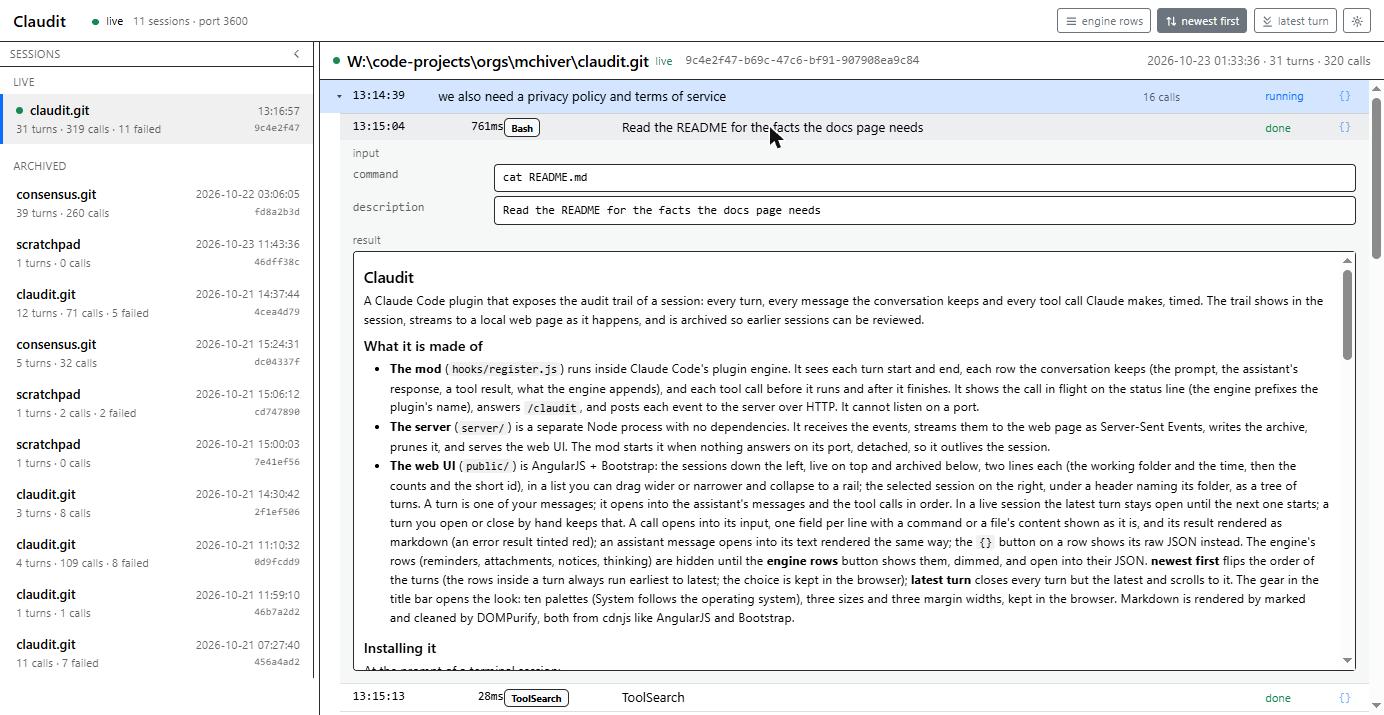Click the LIVE section label

click(24, 82)
